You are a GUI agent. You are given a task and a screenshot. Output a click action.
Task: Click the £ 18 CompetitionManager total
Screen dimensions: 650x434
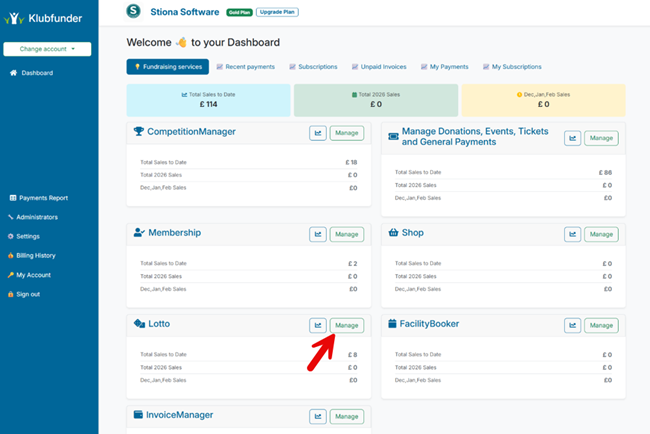tap(351, 162)
